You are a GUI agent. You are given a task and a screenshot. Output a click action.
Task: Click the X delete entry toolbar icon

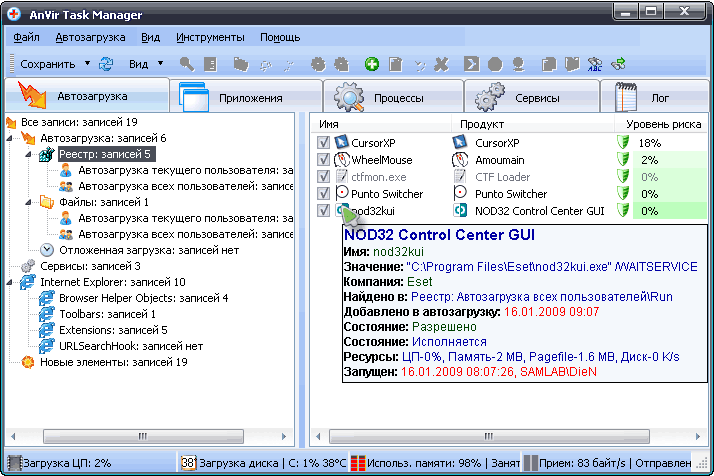[441, 64]
